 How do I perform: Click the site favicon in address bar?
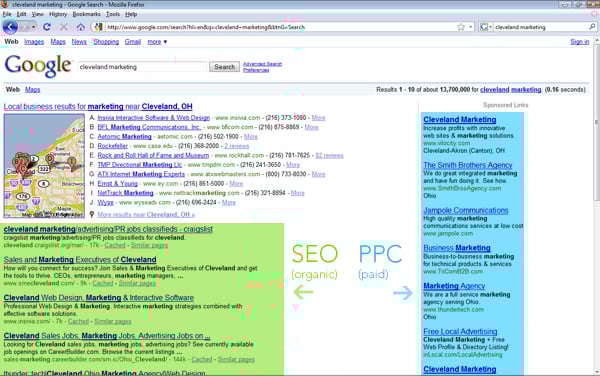tap(98, 27)
